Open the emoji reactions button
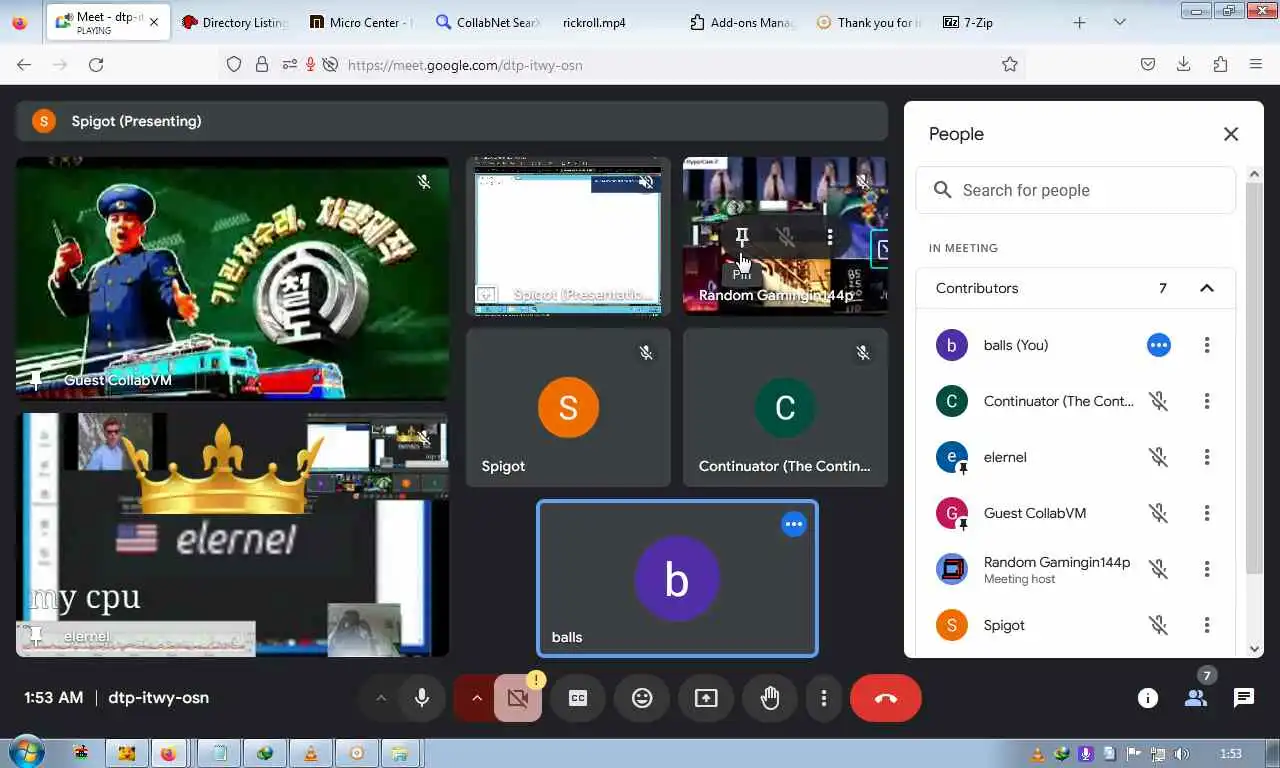The image size is (1280, 768). click(642, 698)
